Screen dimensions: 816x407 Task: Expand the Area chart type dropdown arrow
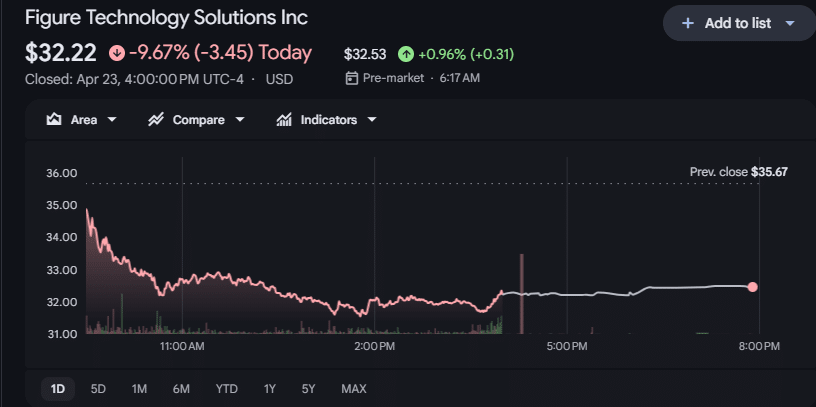coord(111,120)
